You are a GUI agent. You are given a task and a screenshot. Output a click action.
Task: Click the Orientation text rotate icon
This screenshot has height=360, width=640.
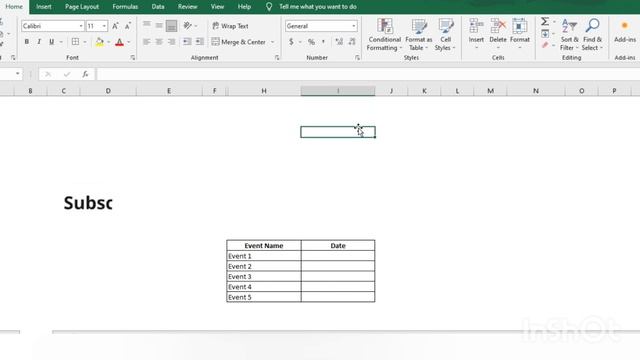[x=187, y=26]
